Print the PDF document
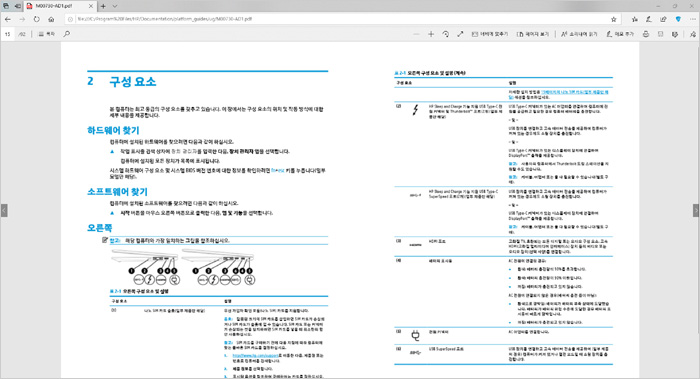The width and height of the screenshot is (700, 379). click(646, 34)
